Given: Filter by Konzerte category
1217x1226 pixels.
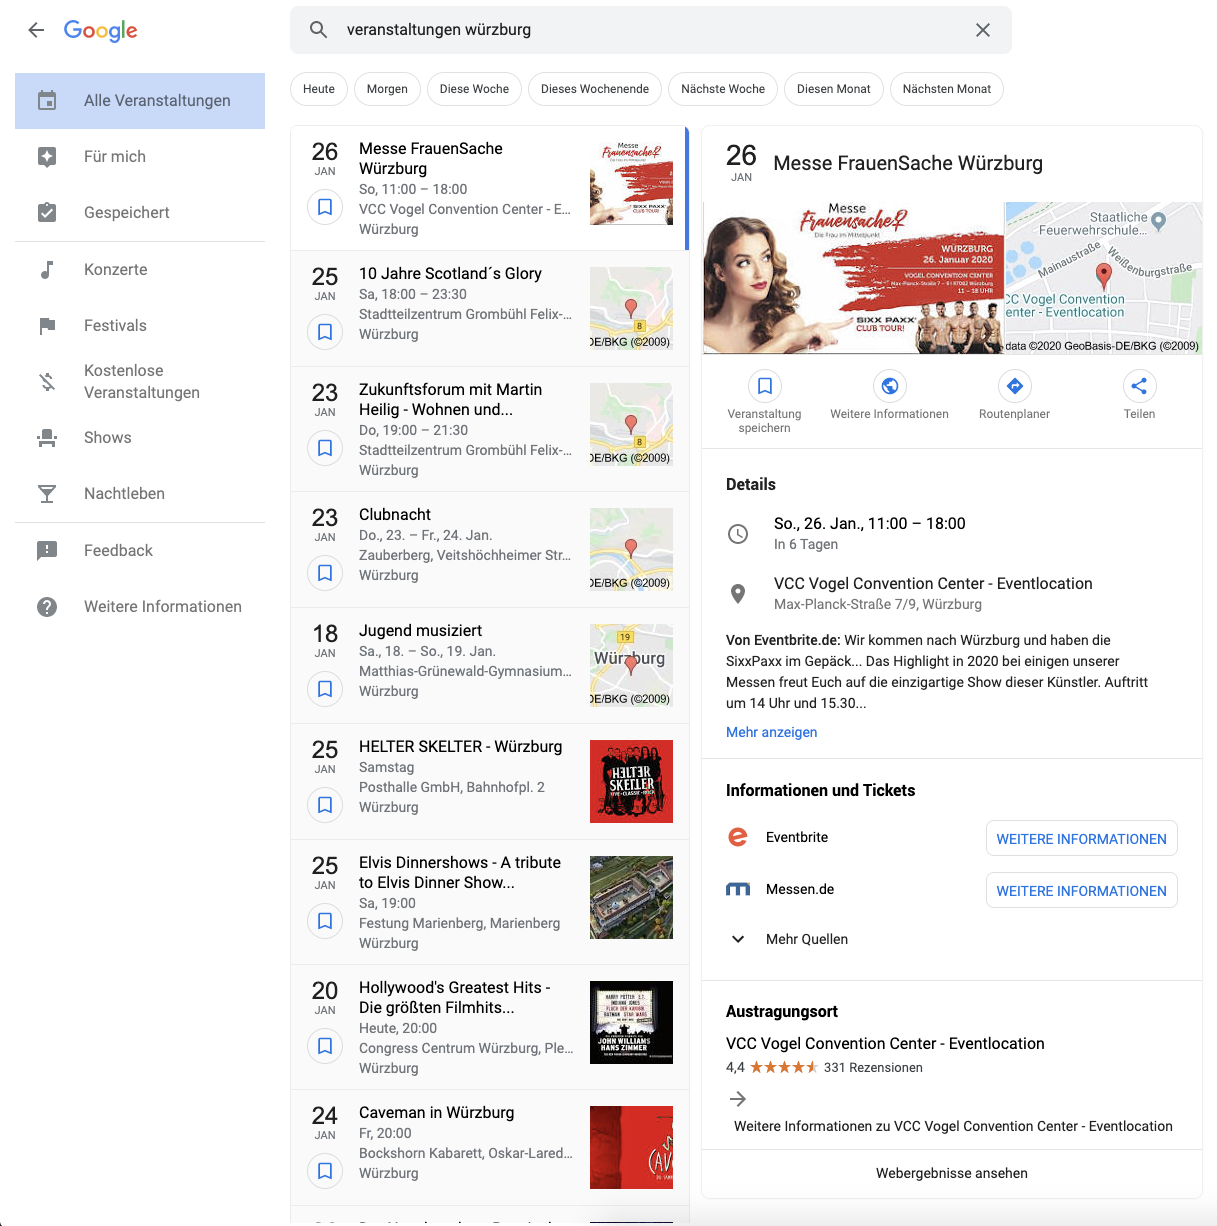Looking at the screenshot, I should (140, 270).
